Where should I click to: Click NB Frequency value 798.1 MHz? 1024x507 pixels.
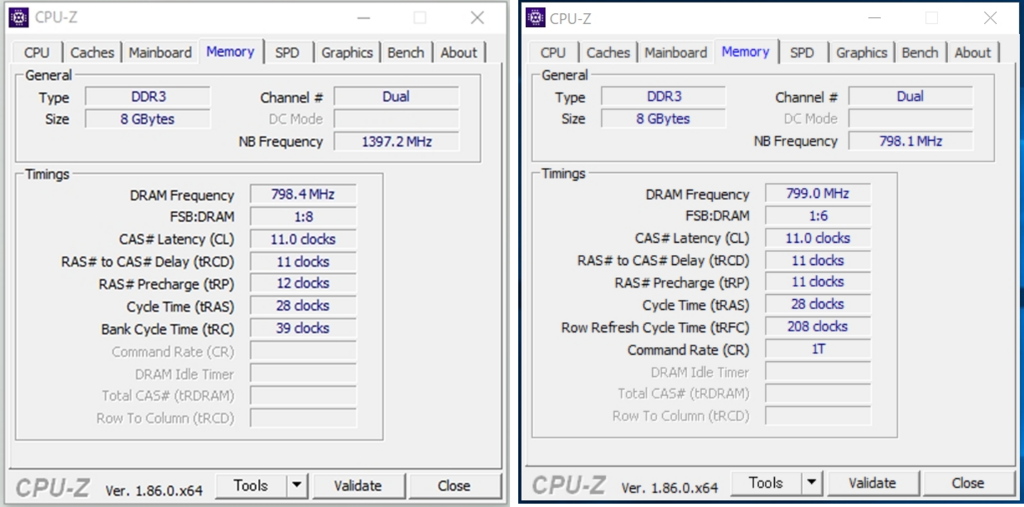pos(910,140)
